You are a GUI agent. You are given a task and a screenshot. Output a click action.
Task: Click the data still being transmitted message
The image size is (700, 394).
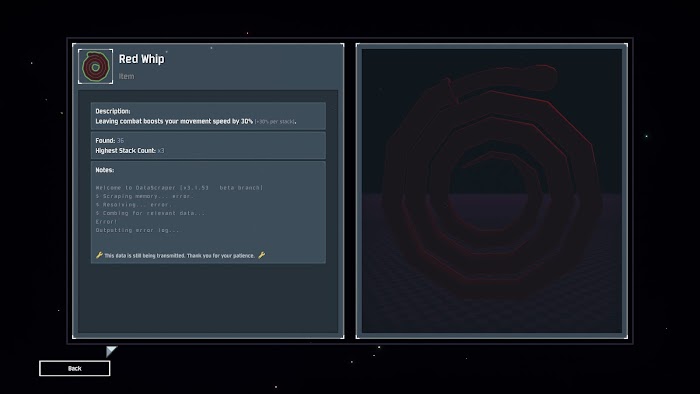click(x=179, y=256)
